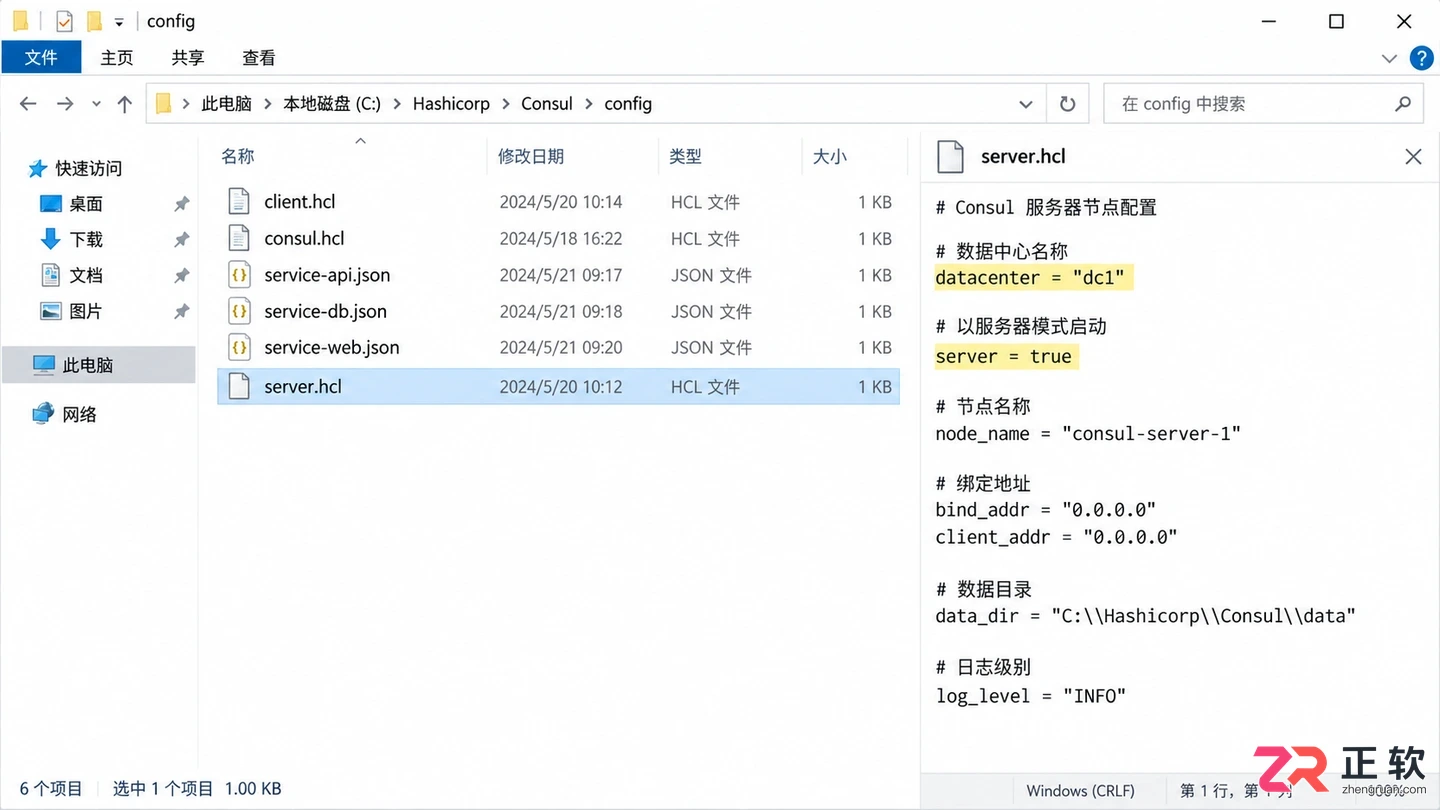
Task: Select 快速访问 in the navigation pane
Action: coord(75,168)
